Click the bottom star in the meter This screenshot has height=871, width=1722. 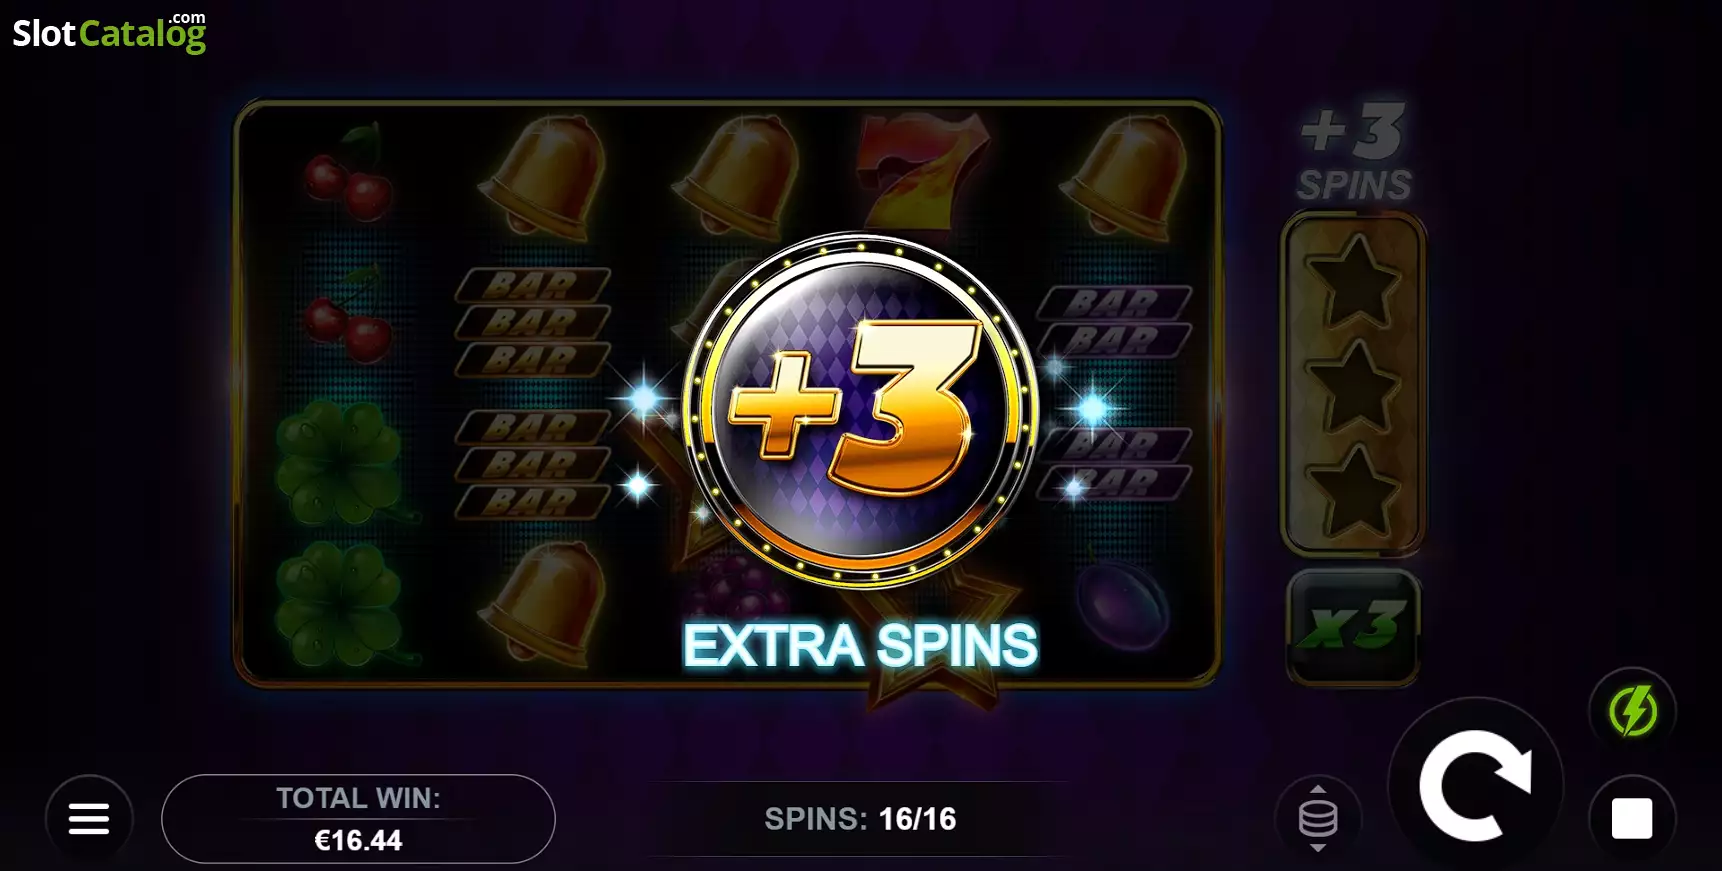1354,490
